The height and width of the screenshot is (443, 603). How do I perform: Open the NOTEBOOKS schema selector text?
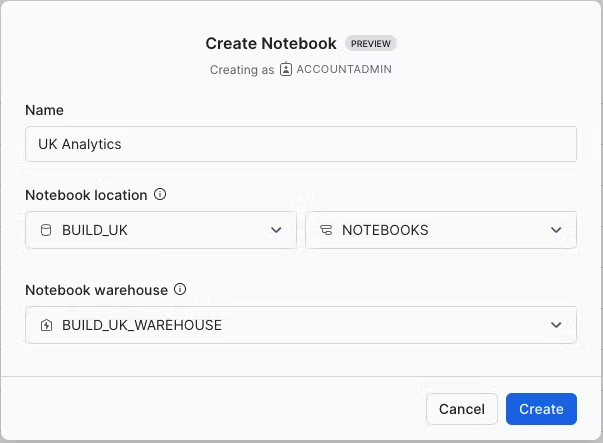(x=385, y=230)
